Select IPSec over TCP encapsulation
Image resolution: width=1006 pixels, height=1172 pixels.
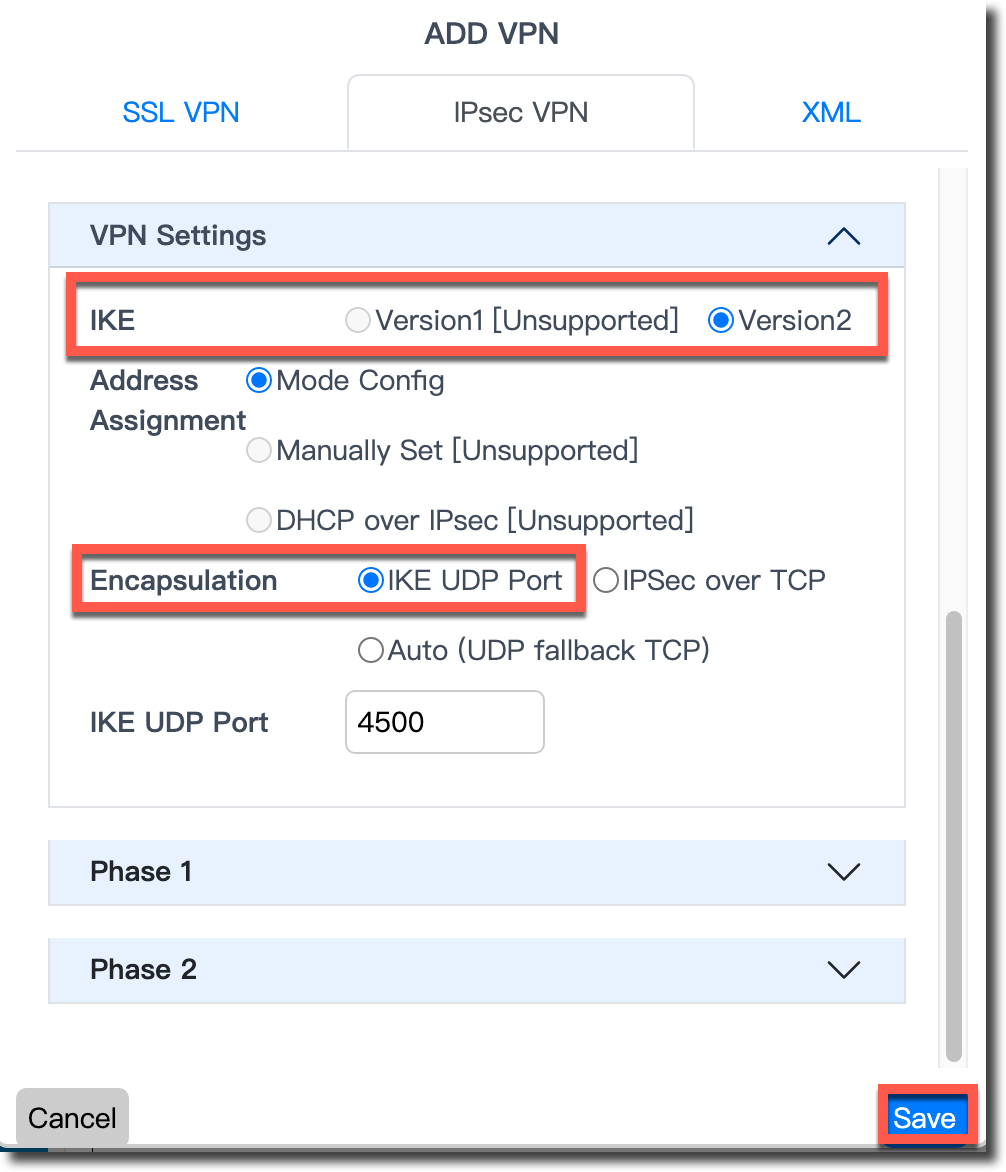605,581
